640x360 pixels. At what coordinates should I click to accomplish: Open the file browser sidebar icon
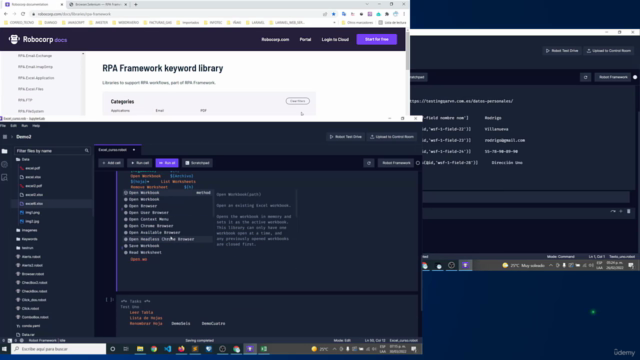[4, 151]
